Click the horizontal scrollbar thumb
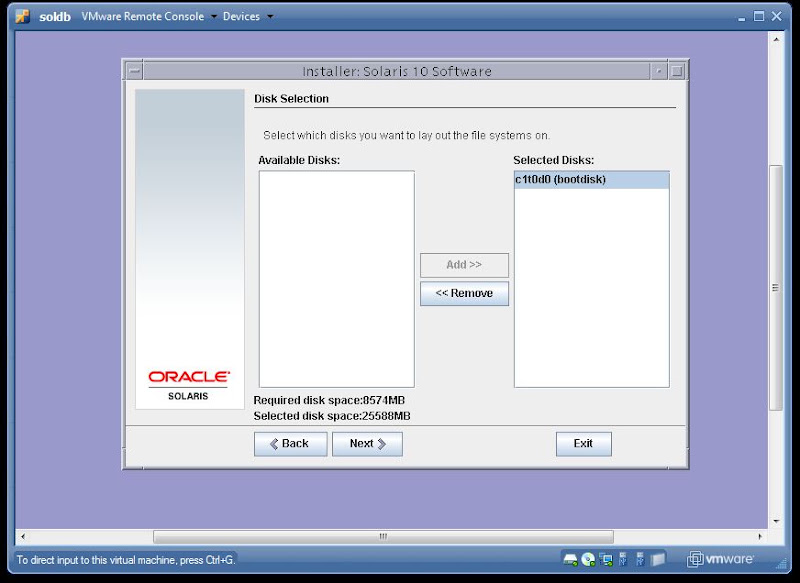The image size is (800, 583). pos(383,537)
